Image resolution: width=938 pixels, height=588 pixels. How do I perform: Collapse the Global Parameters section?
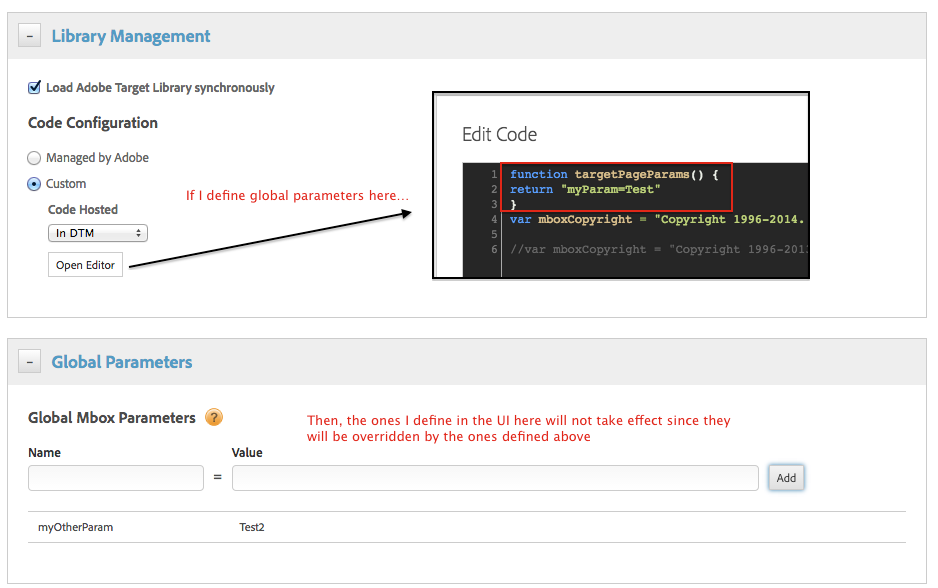click(x=29, y=362)
